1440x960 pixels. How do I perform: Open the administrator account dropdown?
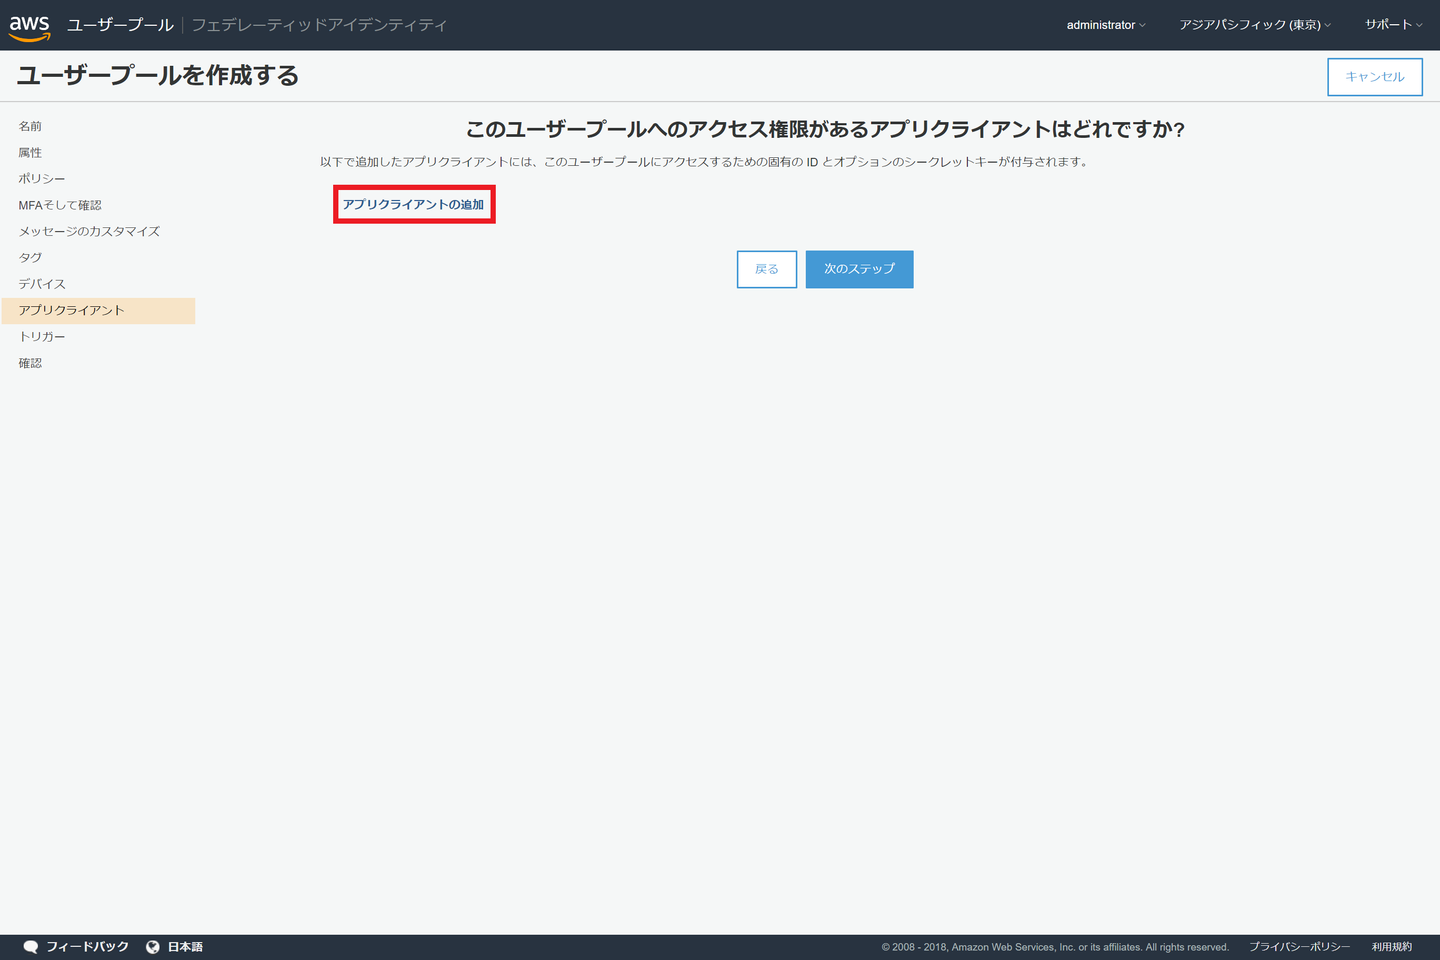[1106, 25]
